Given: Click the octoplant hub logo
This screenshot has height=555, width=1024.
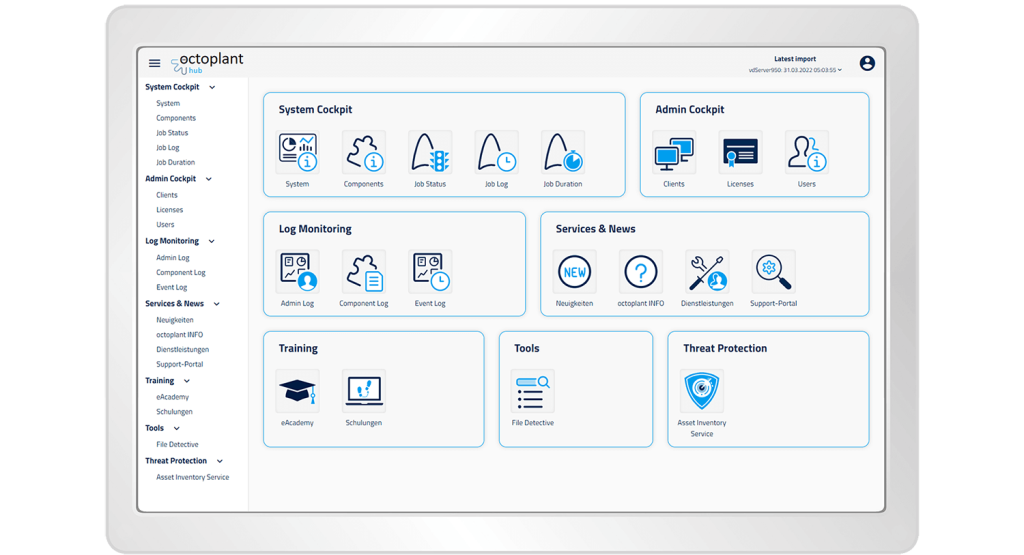Looking at the screenshot, I should click(207, 63).
